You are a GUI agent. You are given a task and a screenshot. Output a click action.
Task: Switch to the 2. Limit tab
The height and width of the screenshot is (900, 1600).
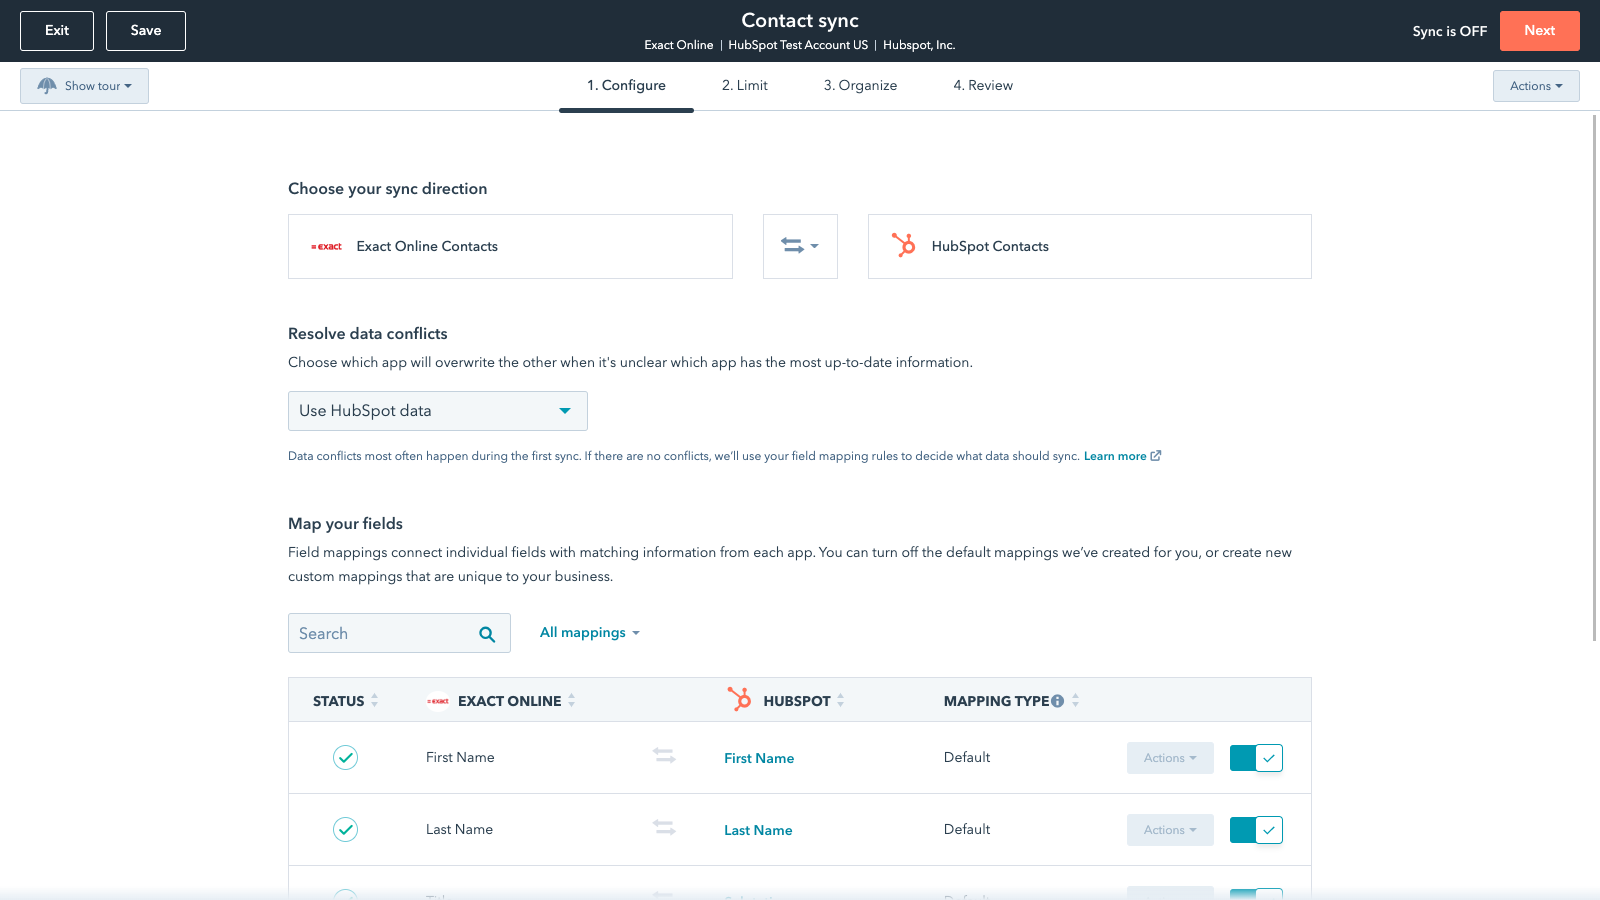744,86
